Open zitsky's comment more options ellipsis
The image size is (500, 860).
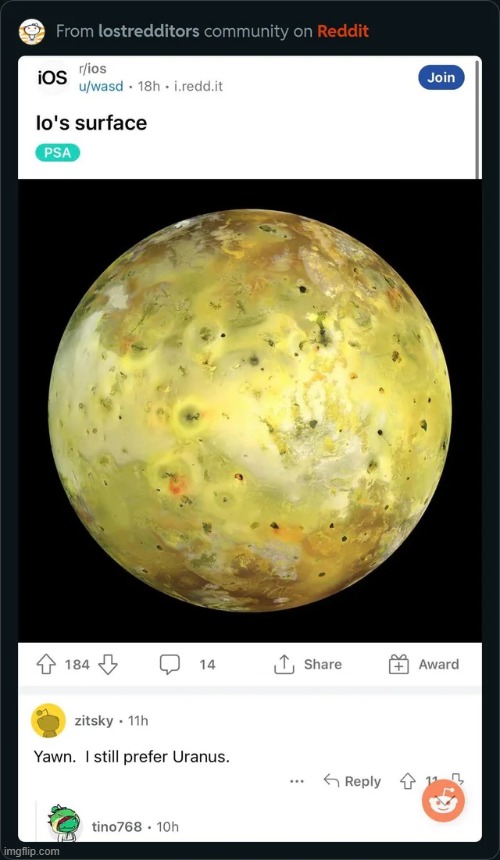click(297, 782)
